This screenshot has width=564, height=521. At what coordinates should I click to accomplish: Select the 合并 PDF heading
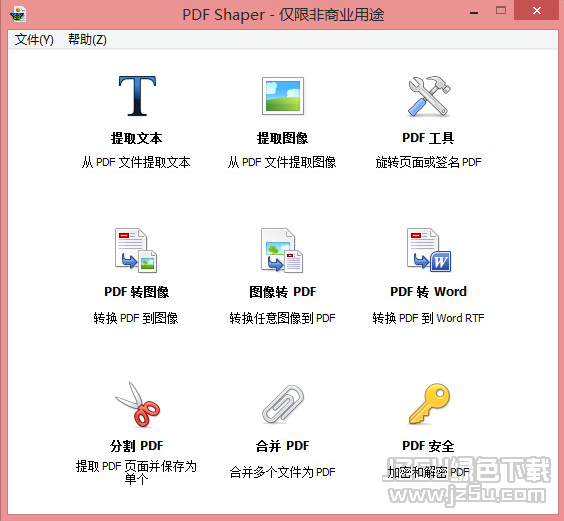(x=282, y=446)
